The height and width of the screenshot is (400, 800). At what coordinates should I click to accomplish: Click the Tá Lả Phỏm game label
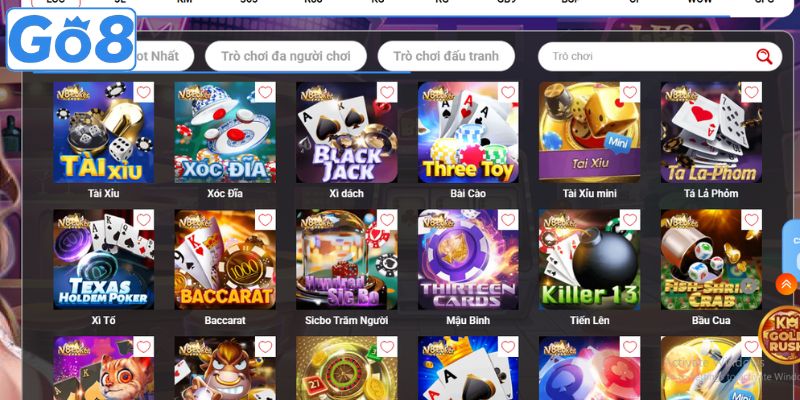(x=711, y=193)
